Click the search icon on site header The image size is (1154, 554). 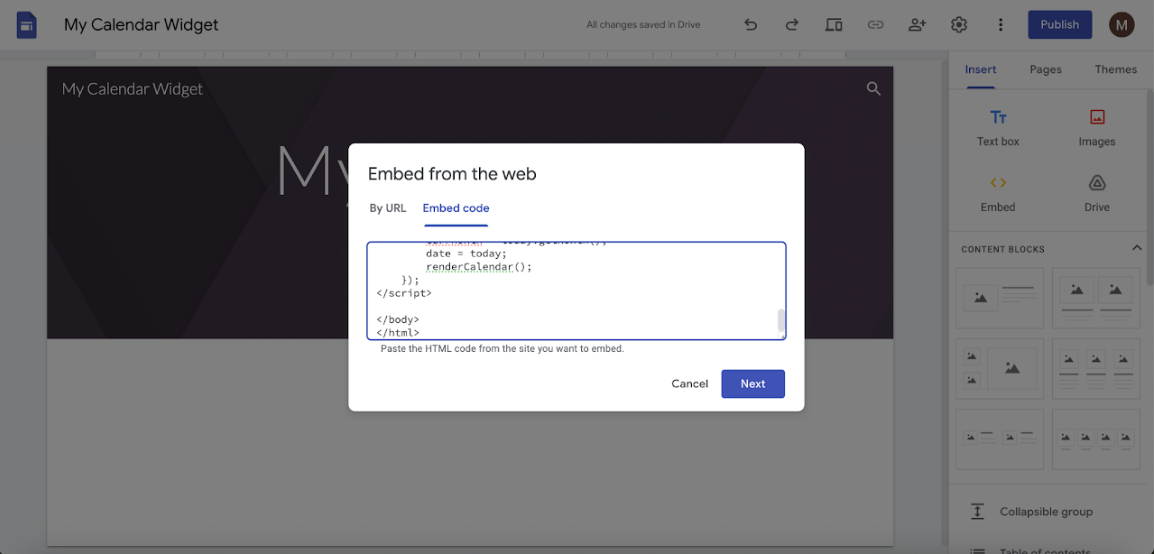pyautogui.click(x=874, y=89)
